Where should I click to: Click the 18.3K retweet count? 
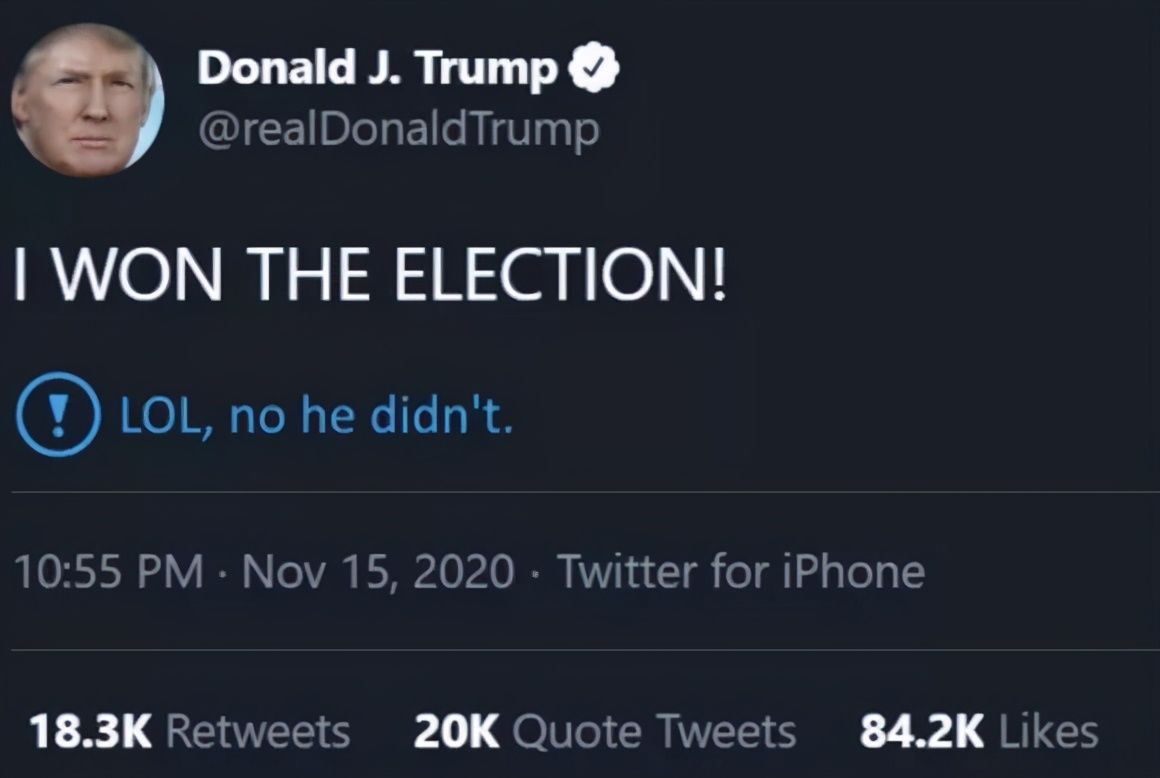coord(90,731)
